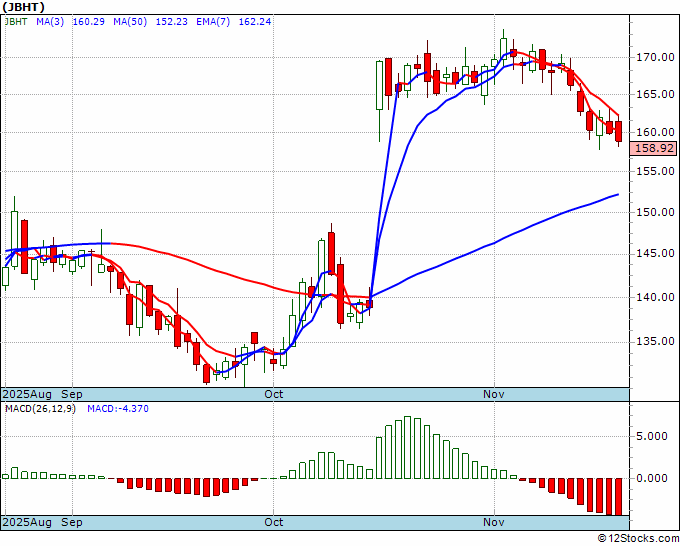Click the EMA(7) value 162.24
680x546 pixels.
pyautogui.click(x=255, y=21)
